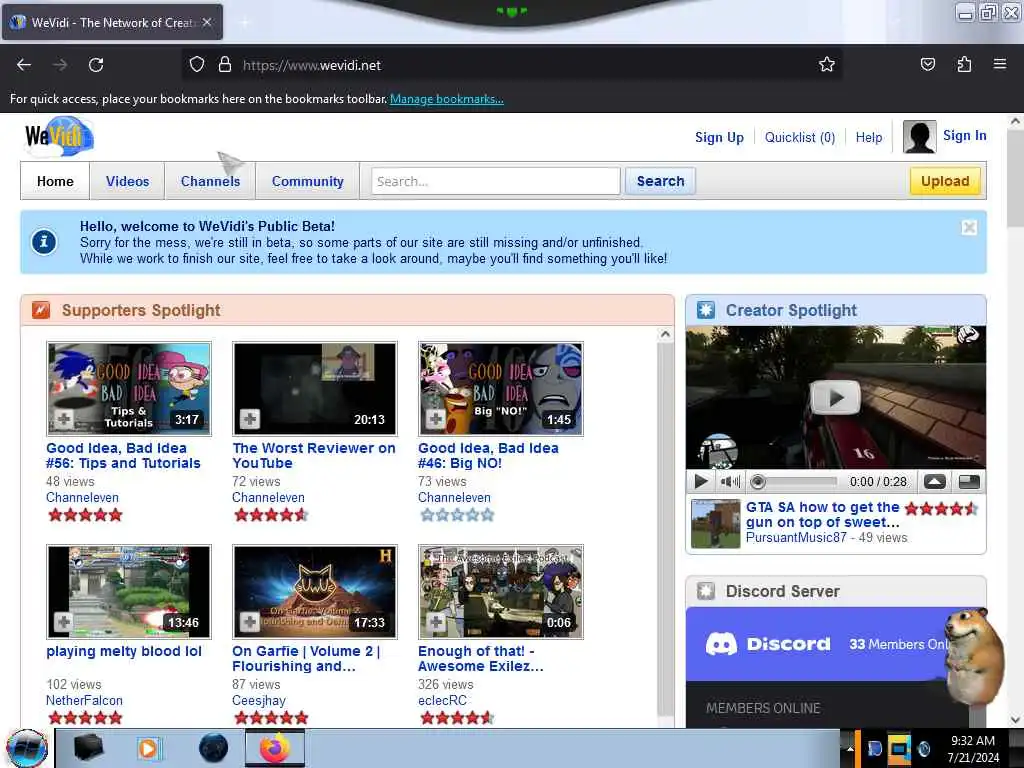1024x768 pixels.
Task: Open On Garfie Volume 2 video title
Action: [x=306, y=658]
